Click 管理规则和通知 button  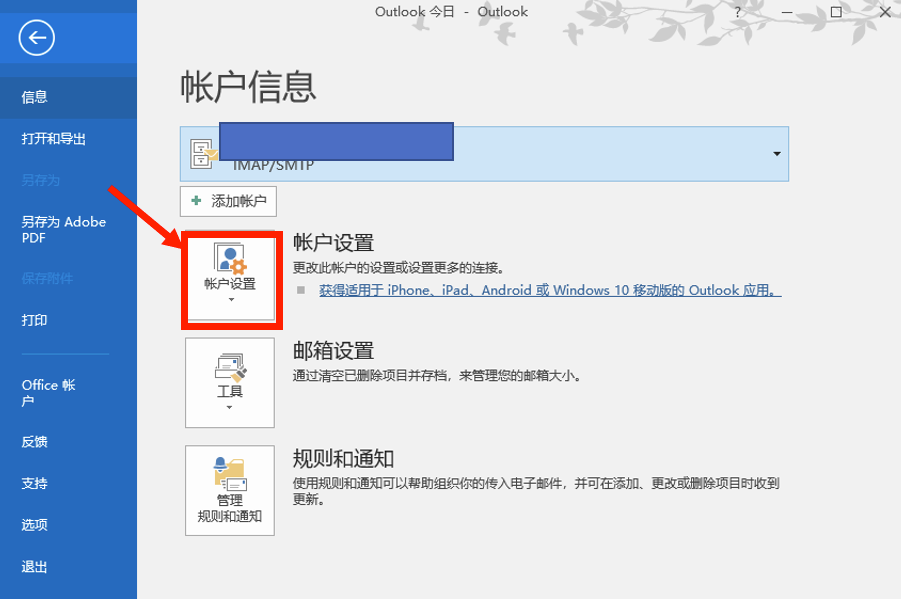[x=230, y=490]
